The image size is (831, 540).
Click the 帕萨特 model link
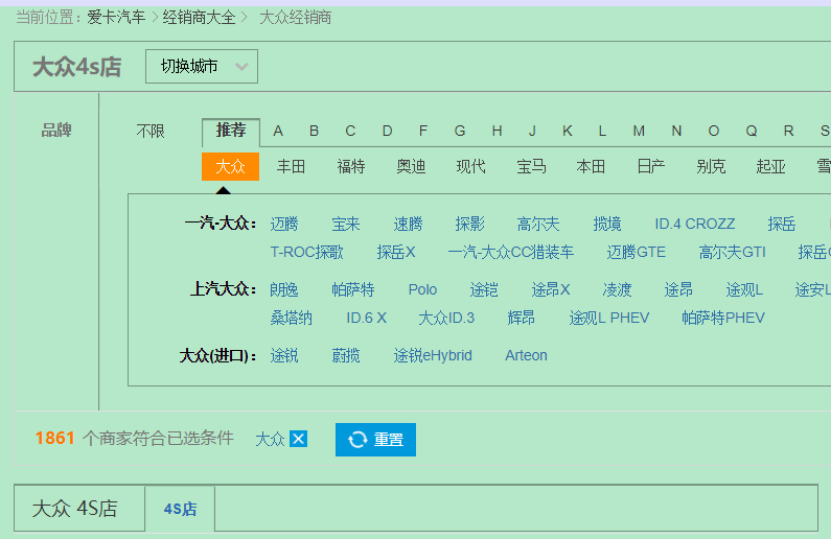(x=353, y=290)
